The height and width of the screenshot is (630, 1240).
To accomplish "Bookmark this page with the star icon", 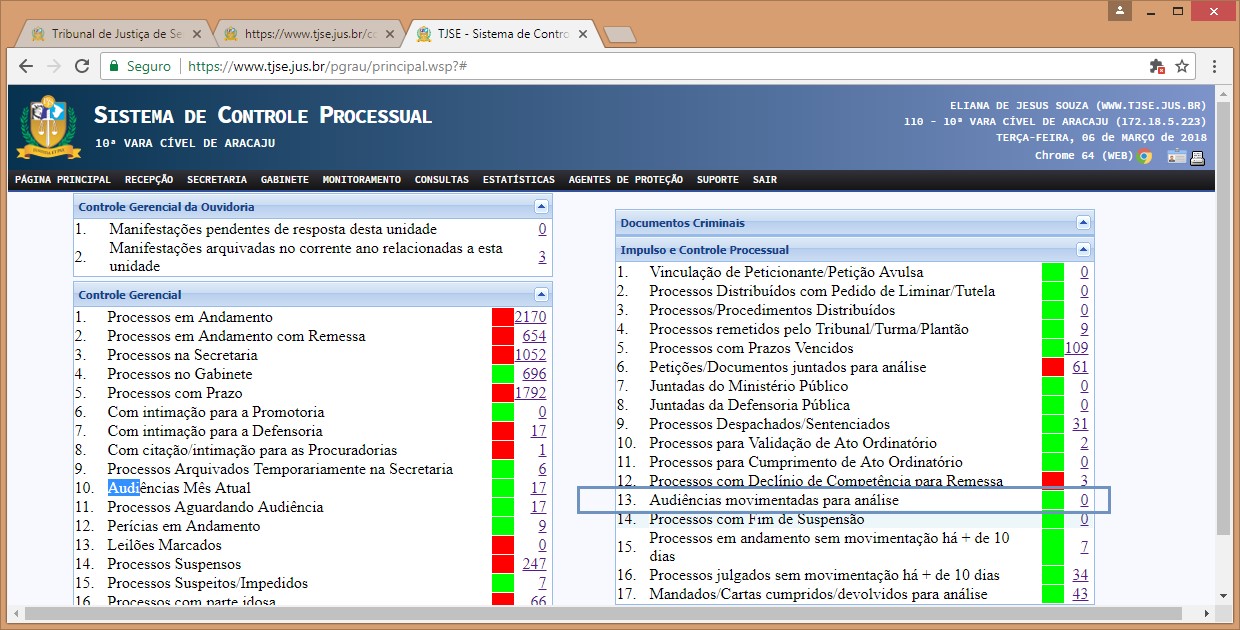I will coord(1182,66).
